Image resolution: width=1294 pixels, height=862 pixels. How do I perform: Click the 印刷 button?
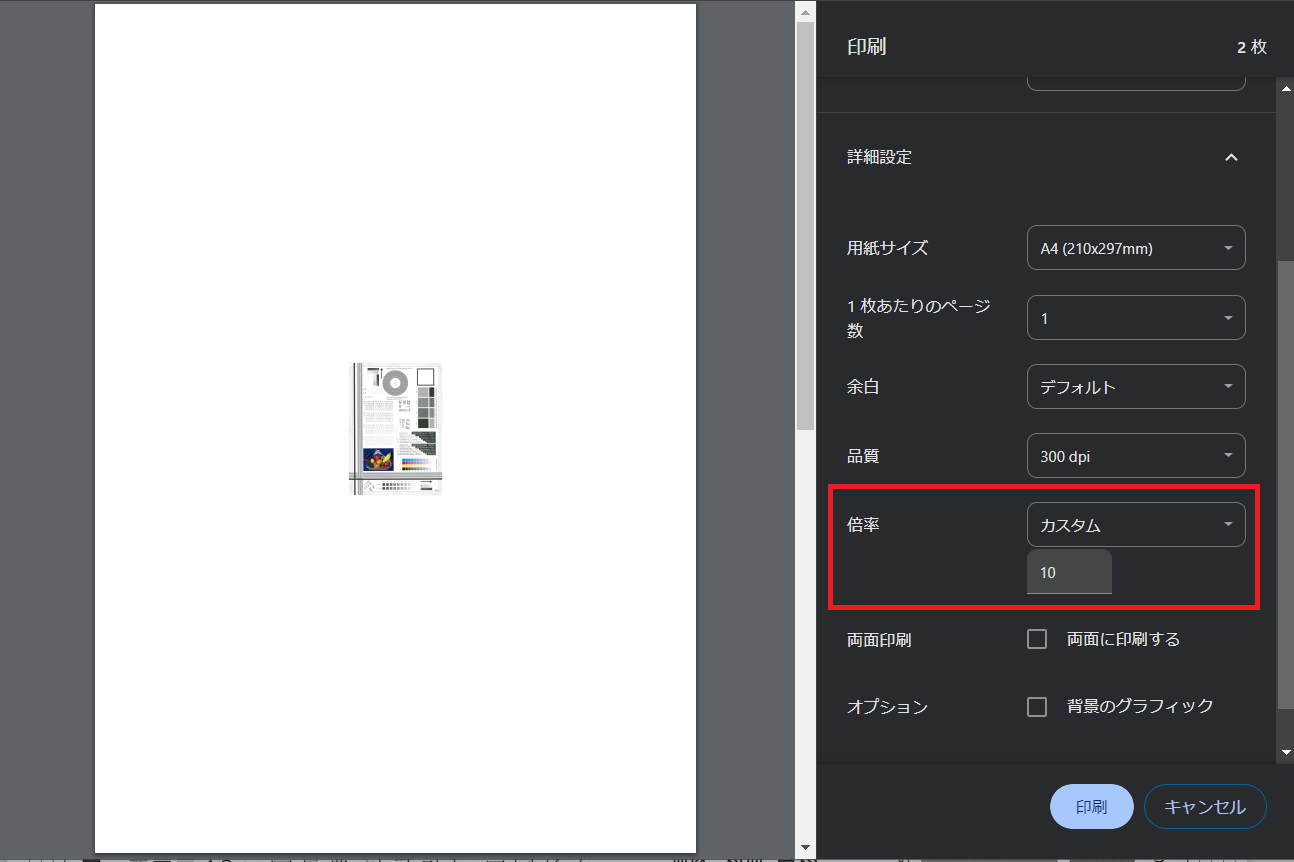1091,807
